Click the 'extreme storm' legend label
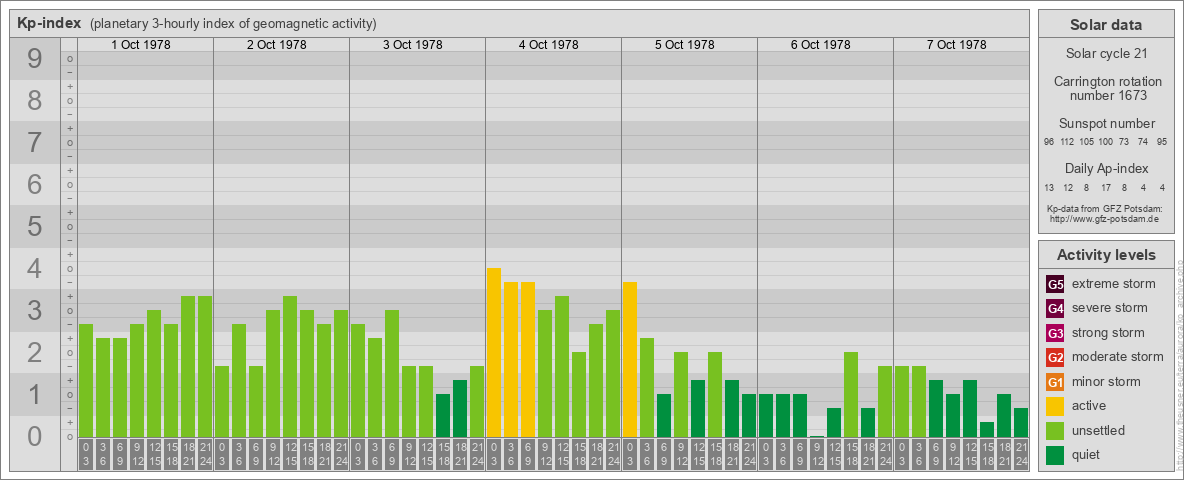This screenshot has height=480, width=1184. [x=1114, y=284]
